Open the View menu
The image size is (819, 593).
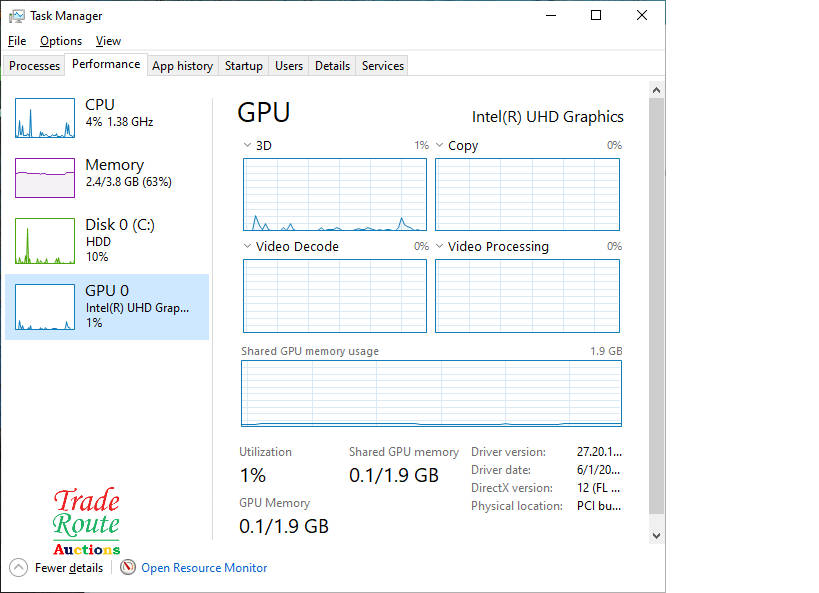[x=108, y=41]
